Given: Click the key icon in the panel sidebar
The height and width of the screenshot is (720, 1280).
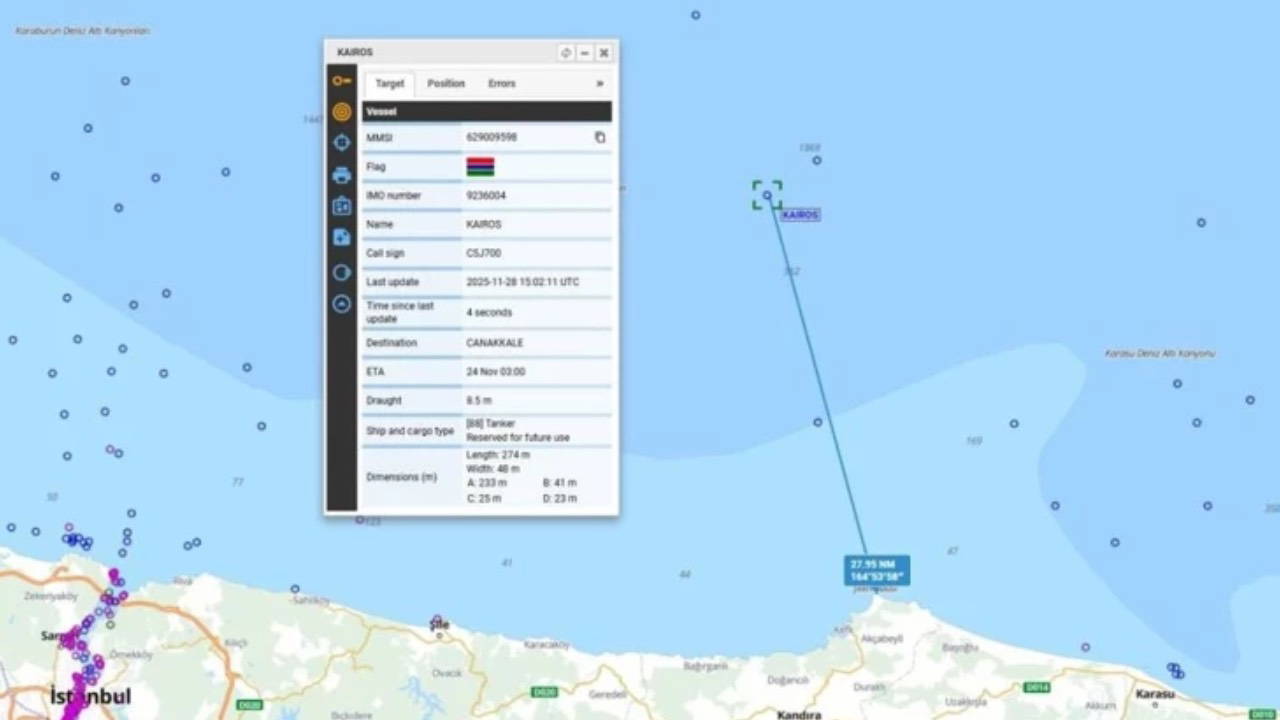Looking at the screenshot, I should pos(341,81).
